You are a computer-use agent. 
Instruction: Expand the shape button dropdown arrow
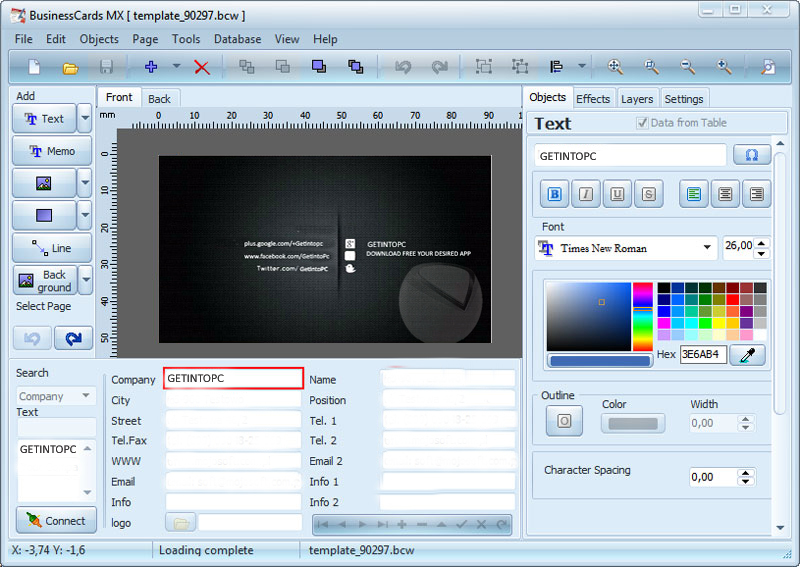pos(85,215)
